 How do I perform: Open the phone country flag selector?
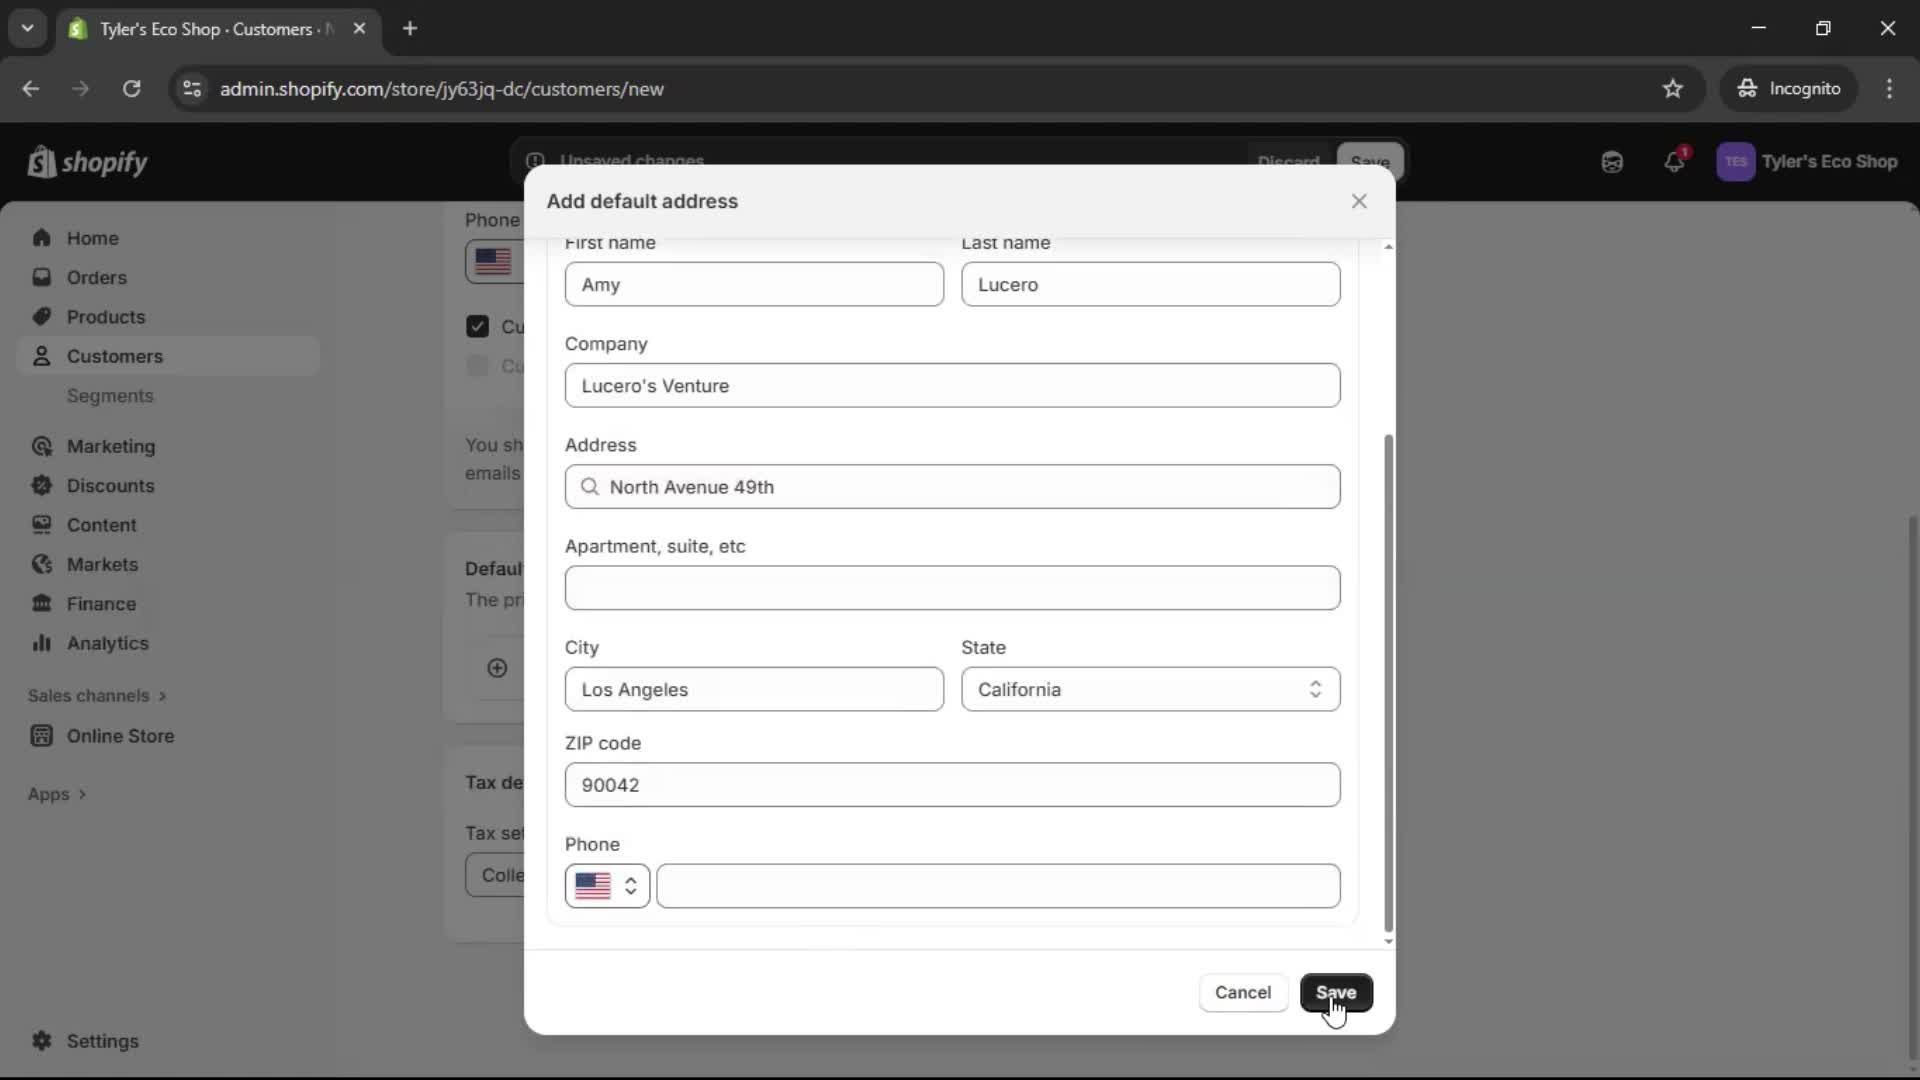click(x=606, y=886)
